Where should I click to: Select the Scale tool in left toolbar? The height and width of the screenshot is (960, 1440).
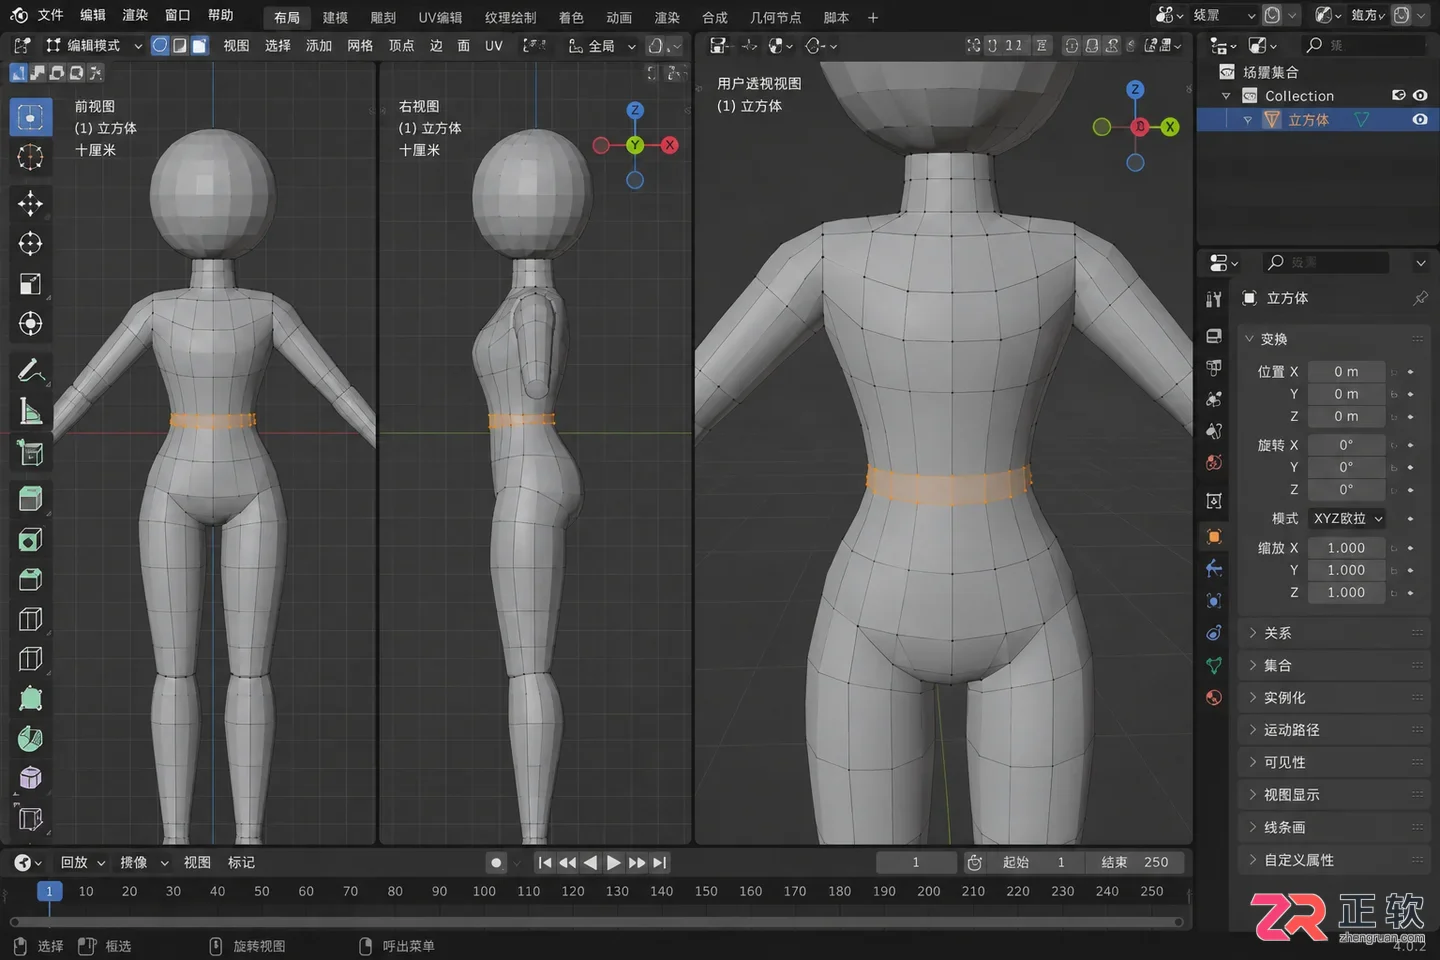[30, 284]
